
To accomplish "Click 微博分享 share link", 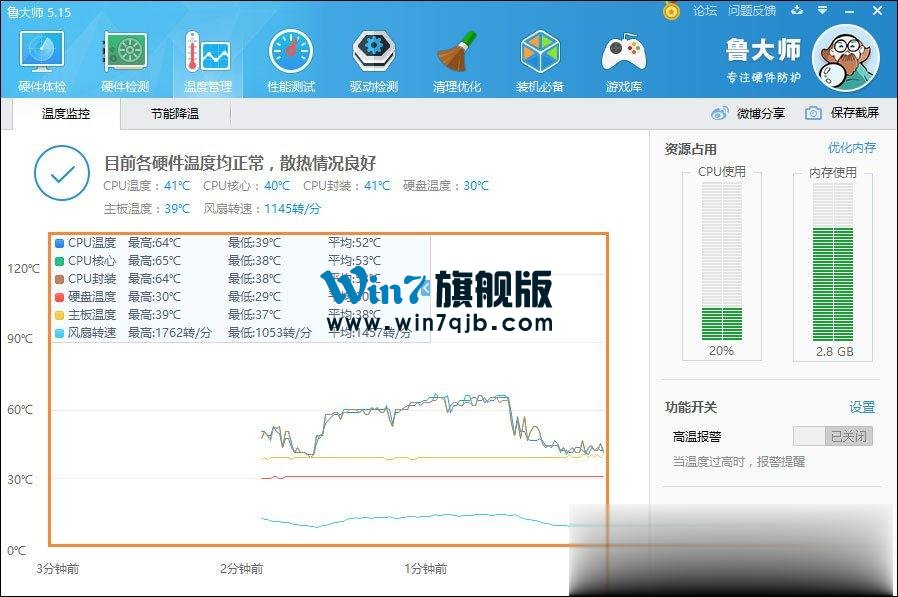I will [761, 113].
